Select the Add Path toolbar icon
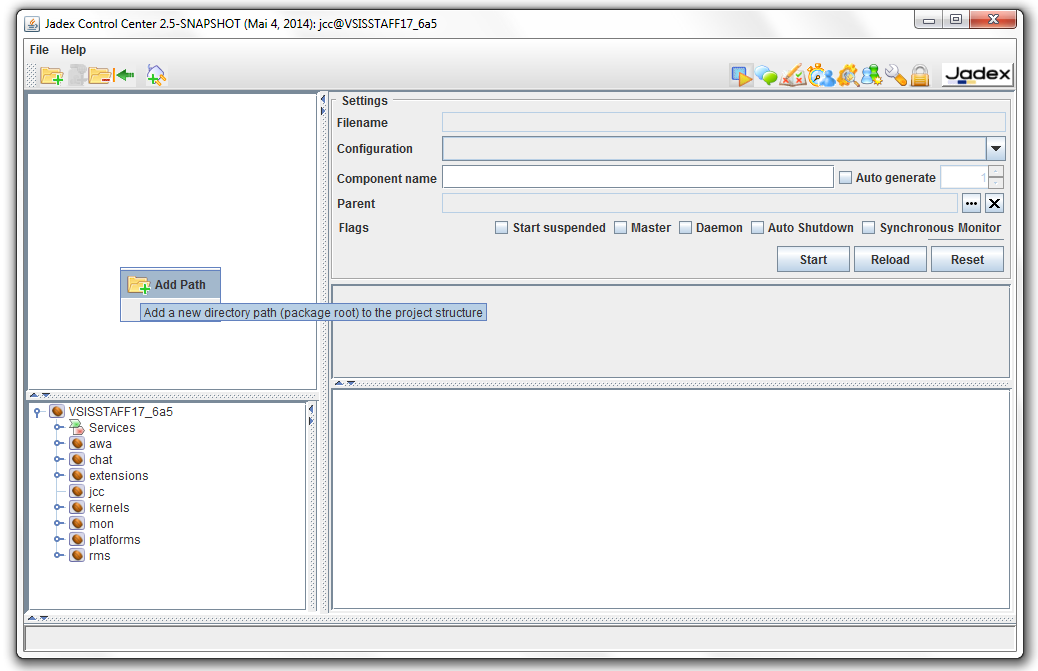This screenshot has width=1038, height=671. (51, 75)
